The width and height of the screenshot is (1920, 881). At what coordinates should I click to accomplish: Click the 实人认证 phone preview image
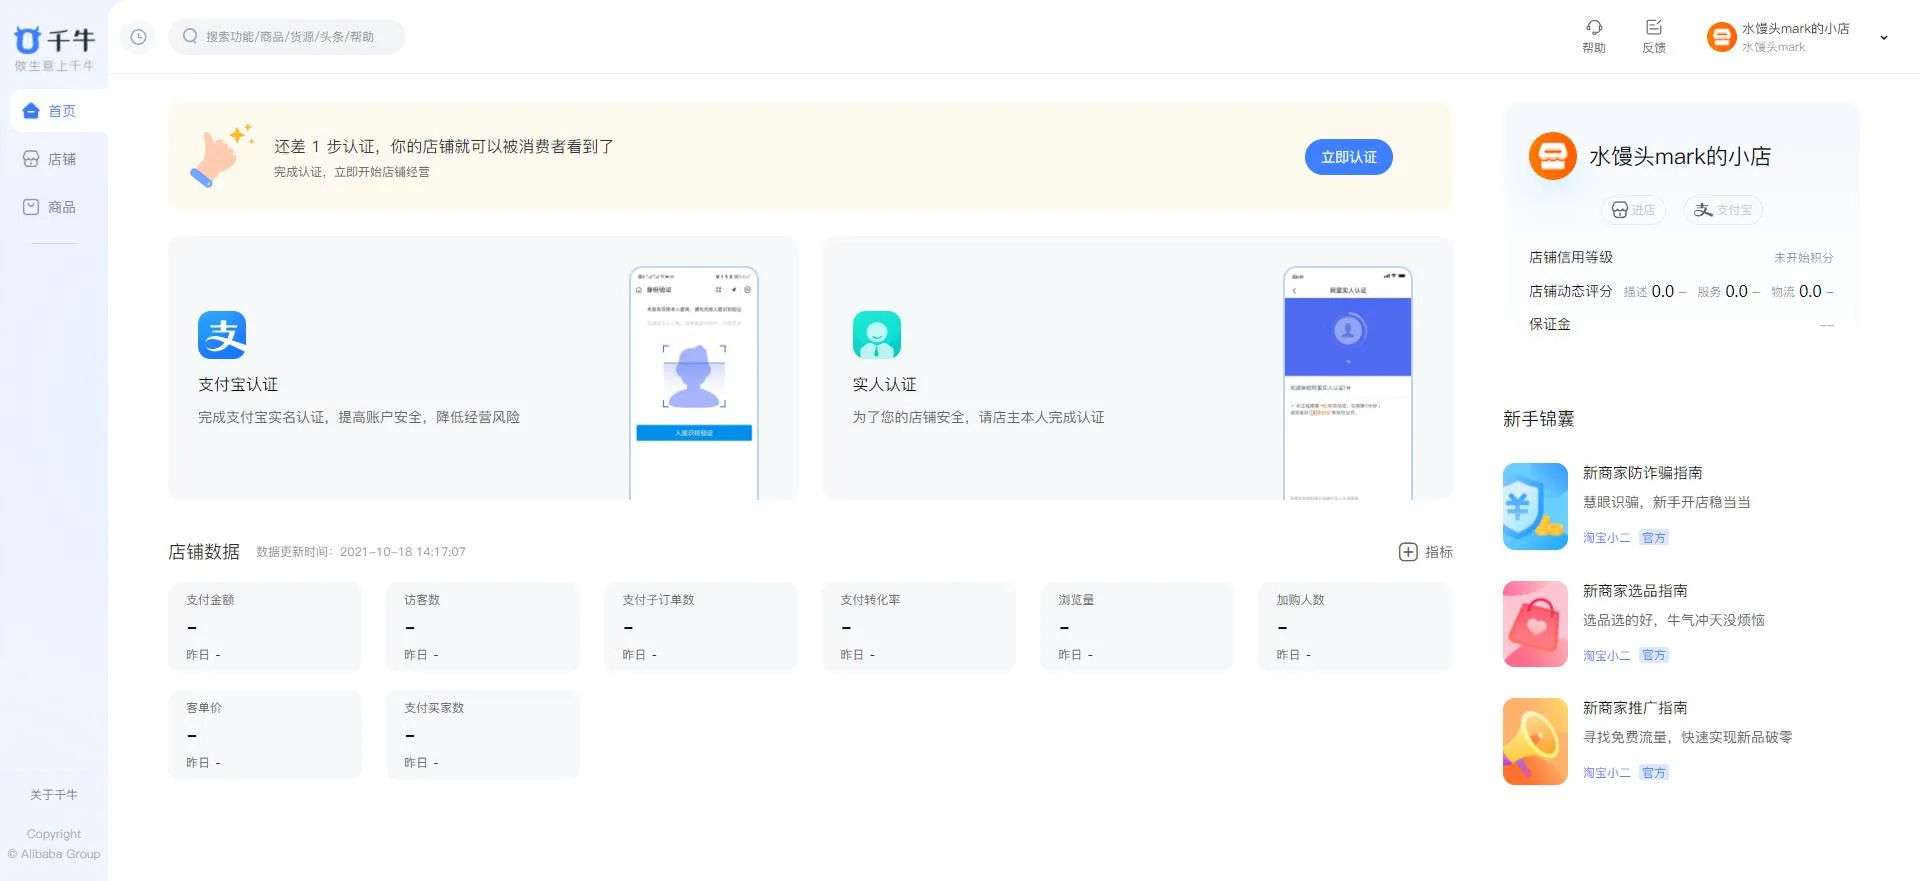(1348, 383)
